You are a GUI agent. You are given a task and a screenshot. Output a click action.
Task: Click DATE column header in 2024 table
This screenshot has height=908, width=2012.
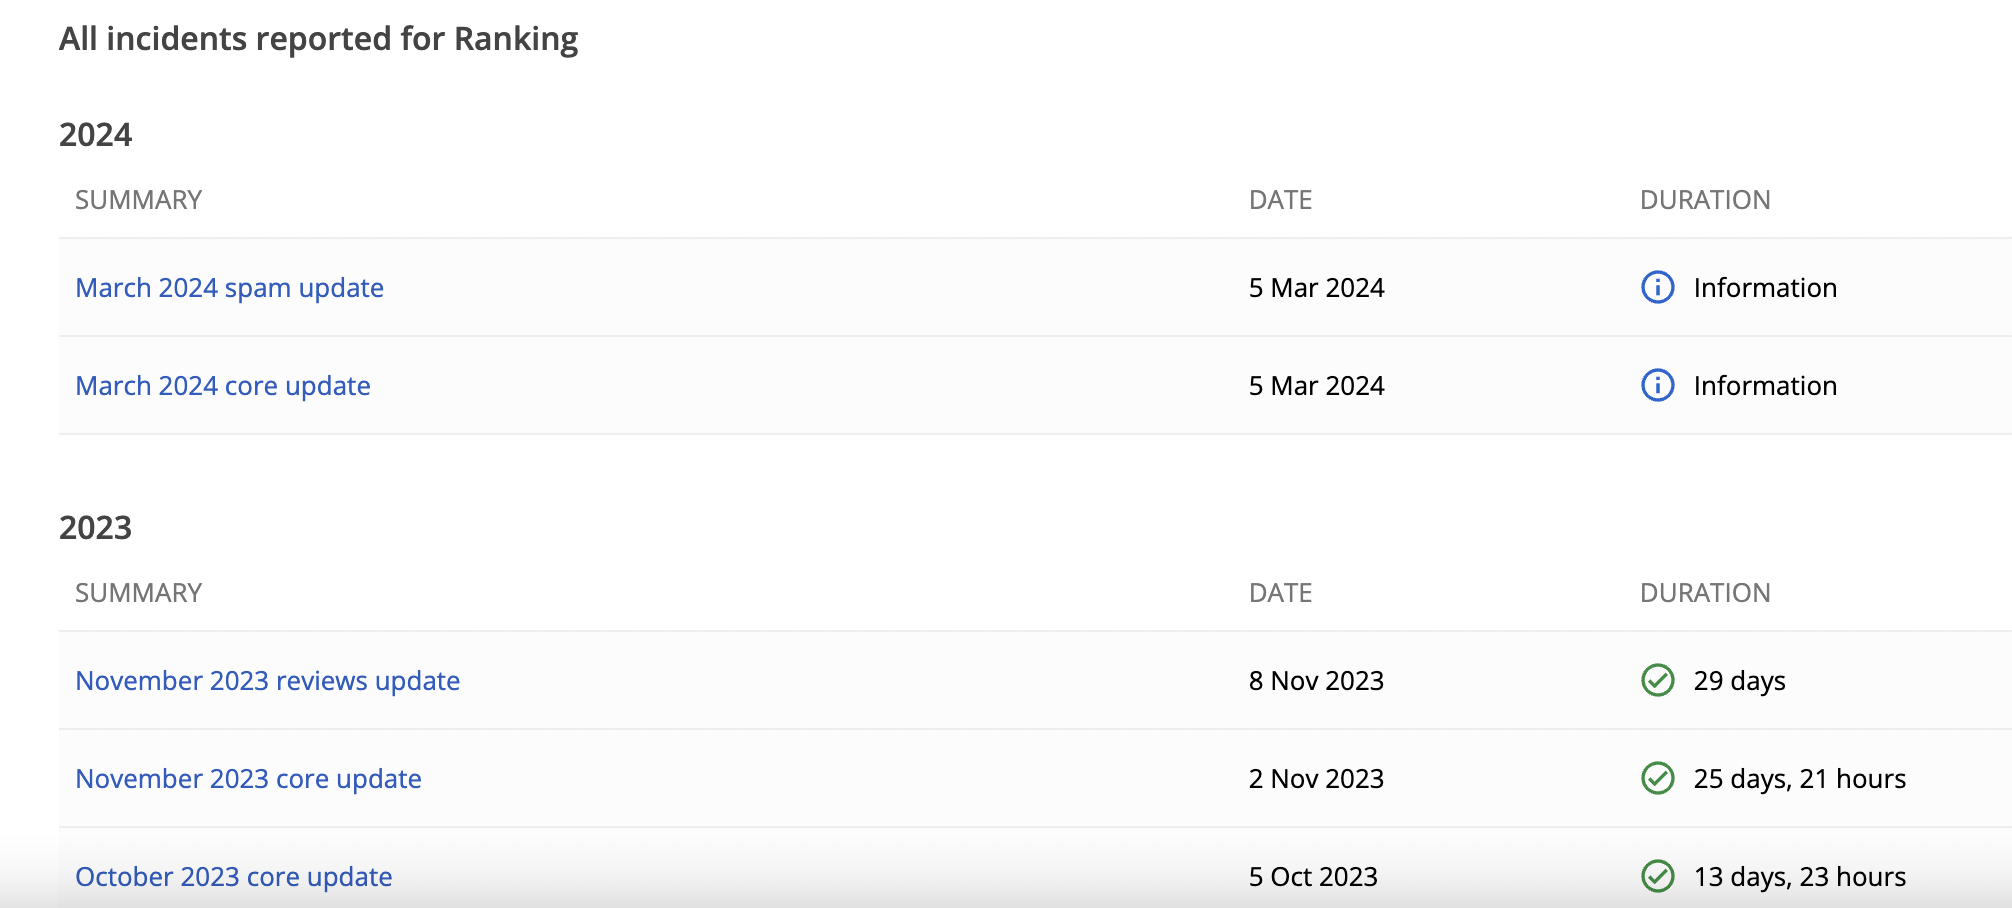tap(1280, 200)
